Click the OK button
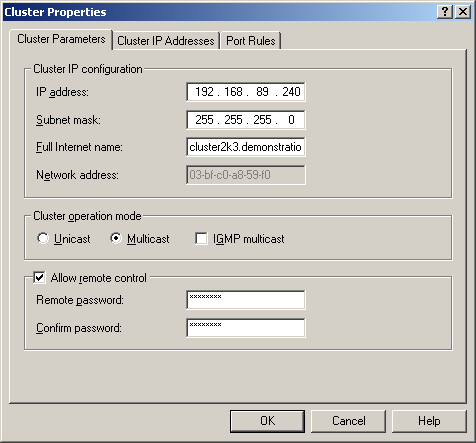The width and height of the screenshot is (476, 443). (267, 421)
